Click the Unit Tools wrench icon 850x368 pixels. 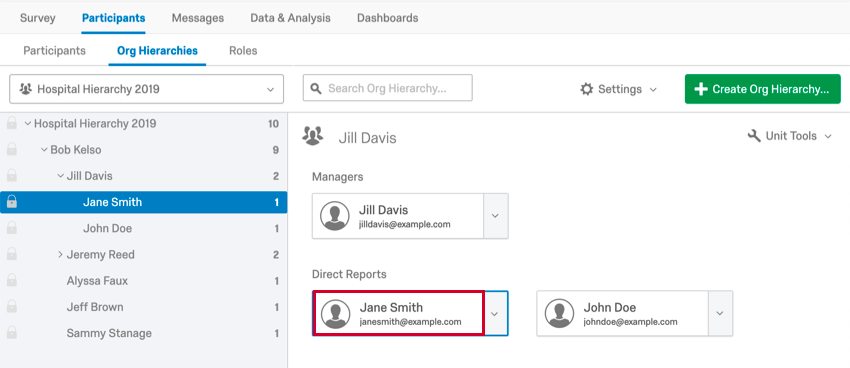(x=754, y=136)
